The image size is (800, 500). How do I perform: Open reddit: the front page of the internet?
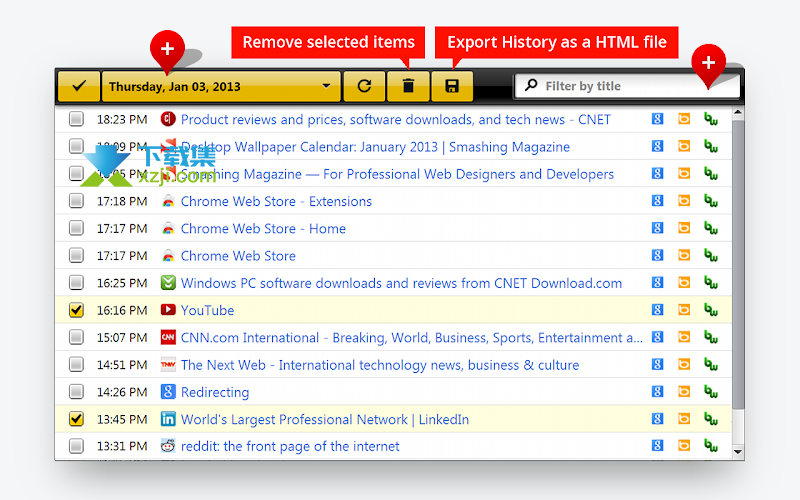click(x=290, y=446)
